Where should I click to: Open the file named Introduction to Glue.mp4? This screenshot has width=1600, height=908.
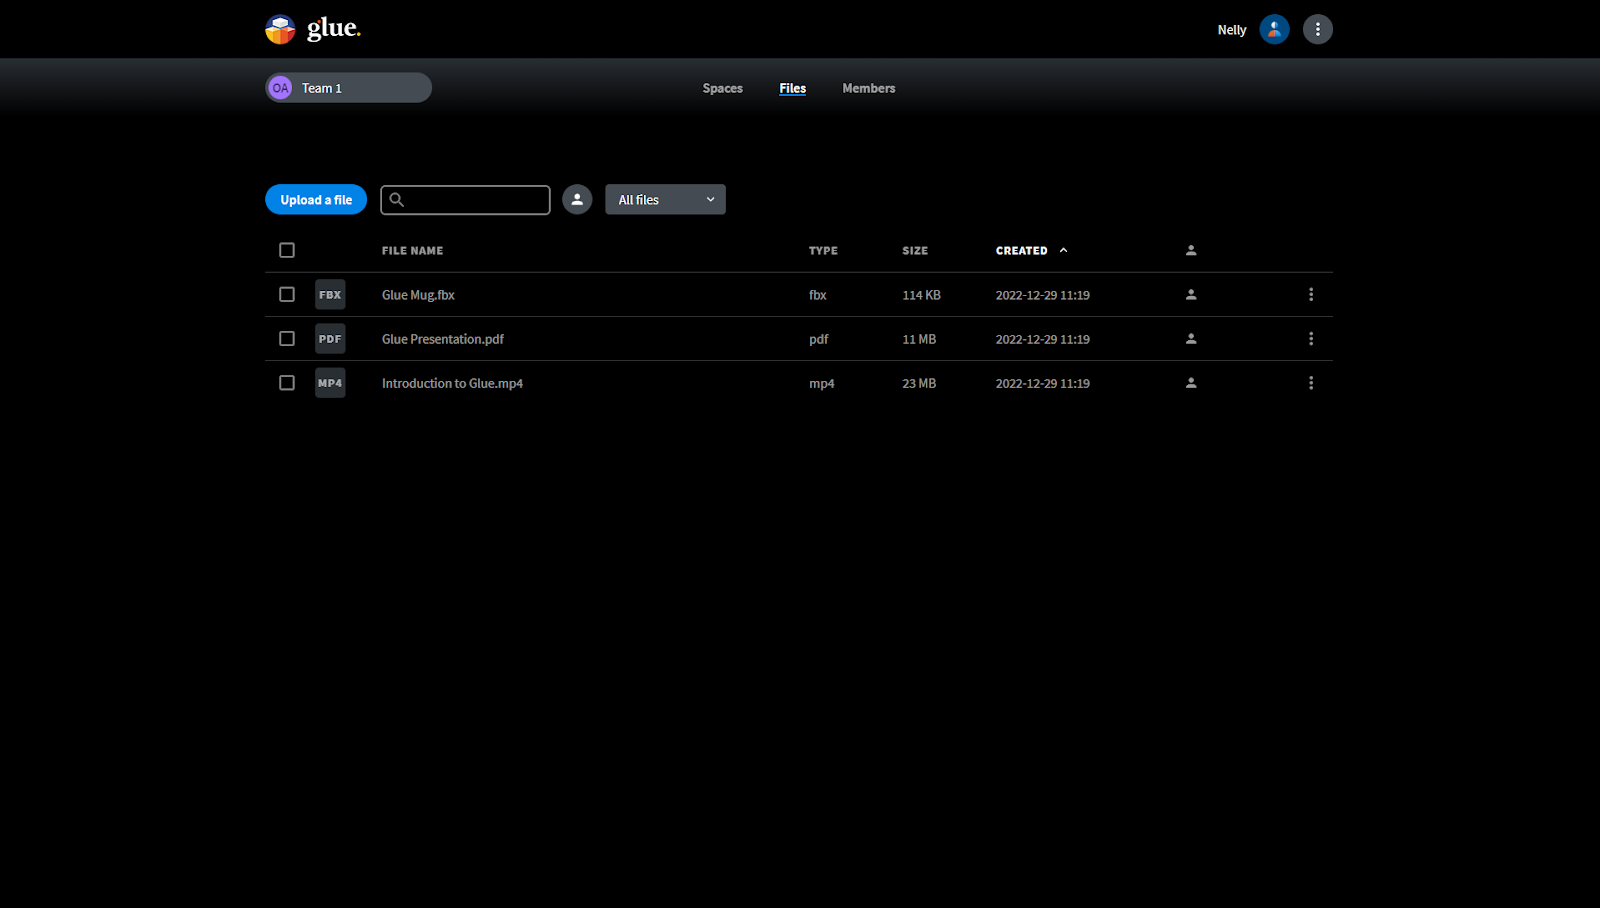[452, 383]
